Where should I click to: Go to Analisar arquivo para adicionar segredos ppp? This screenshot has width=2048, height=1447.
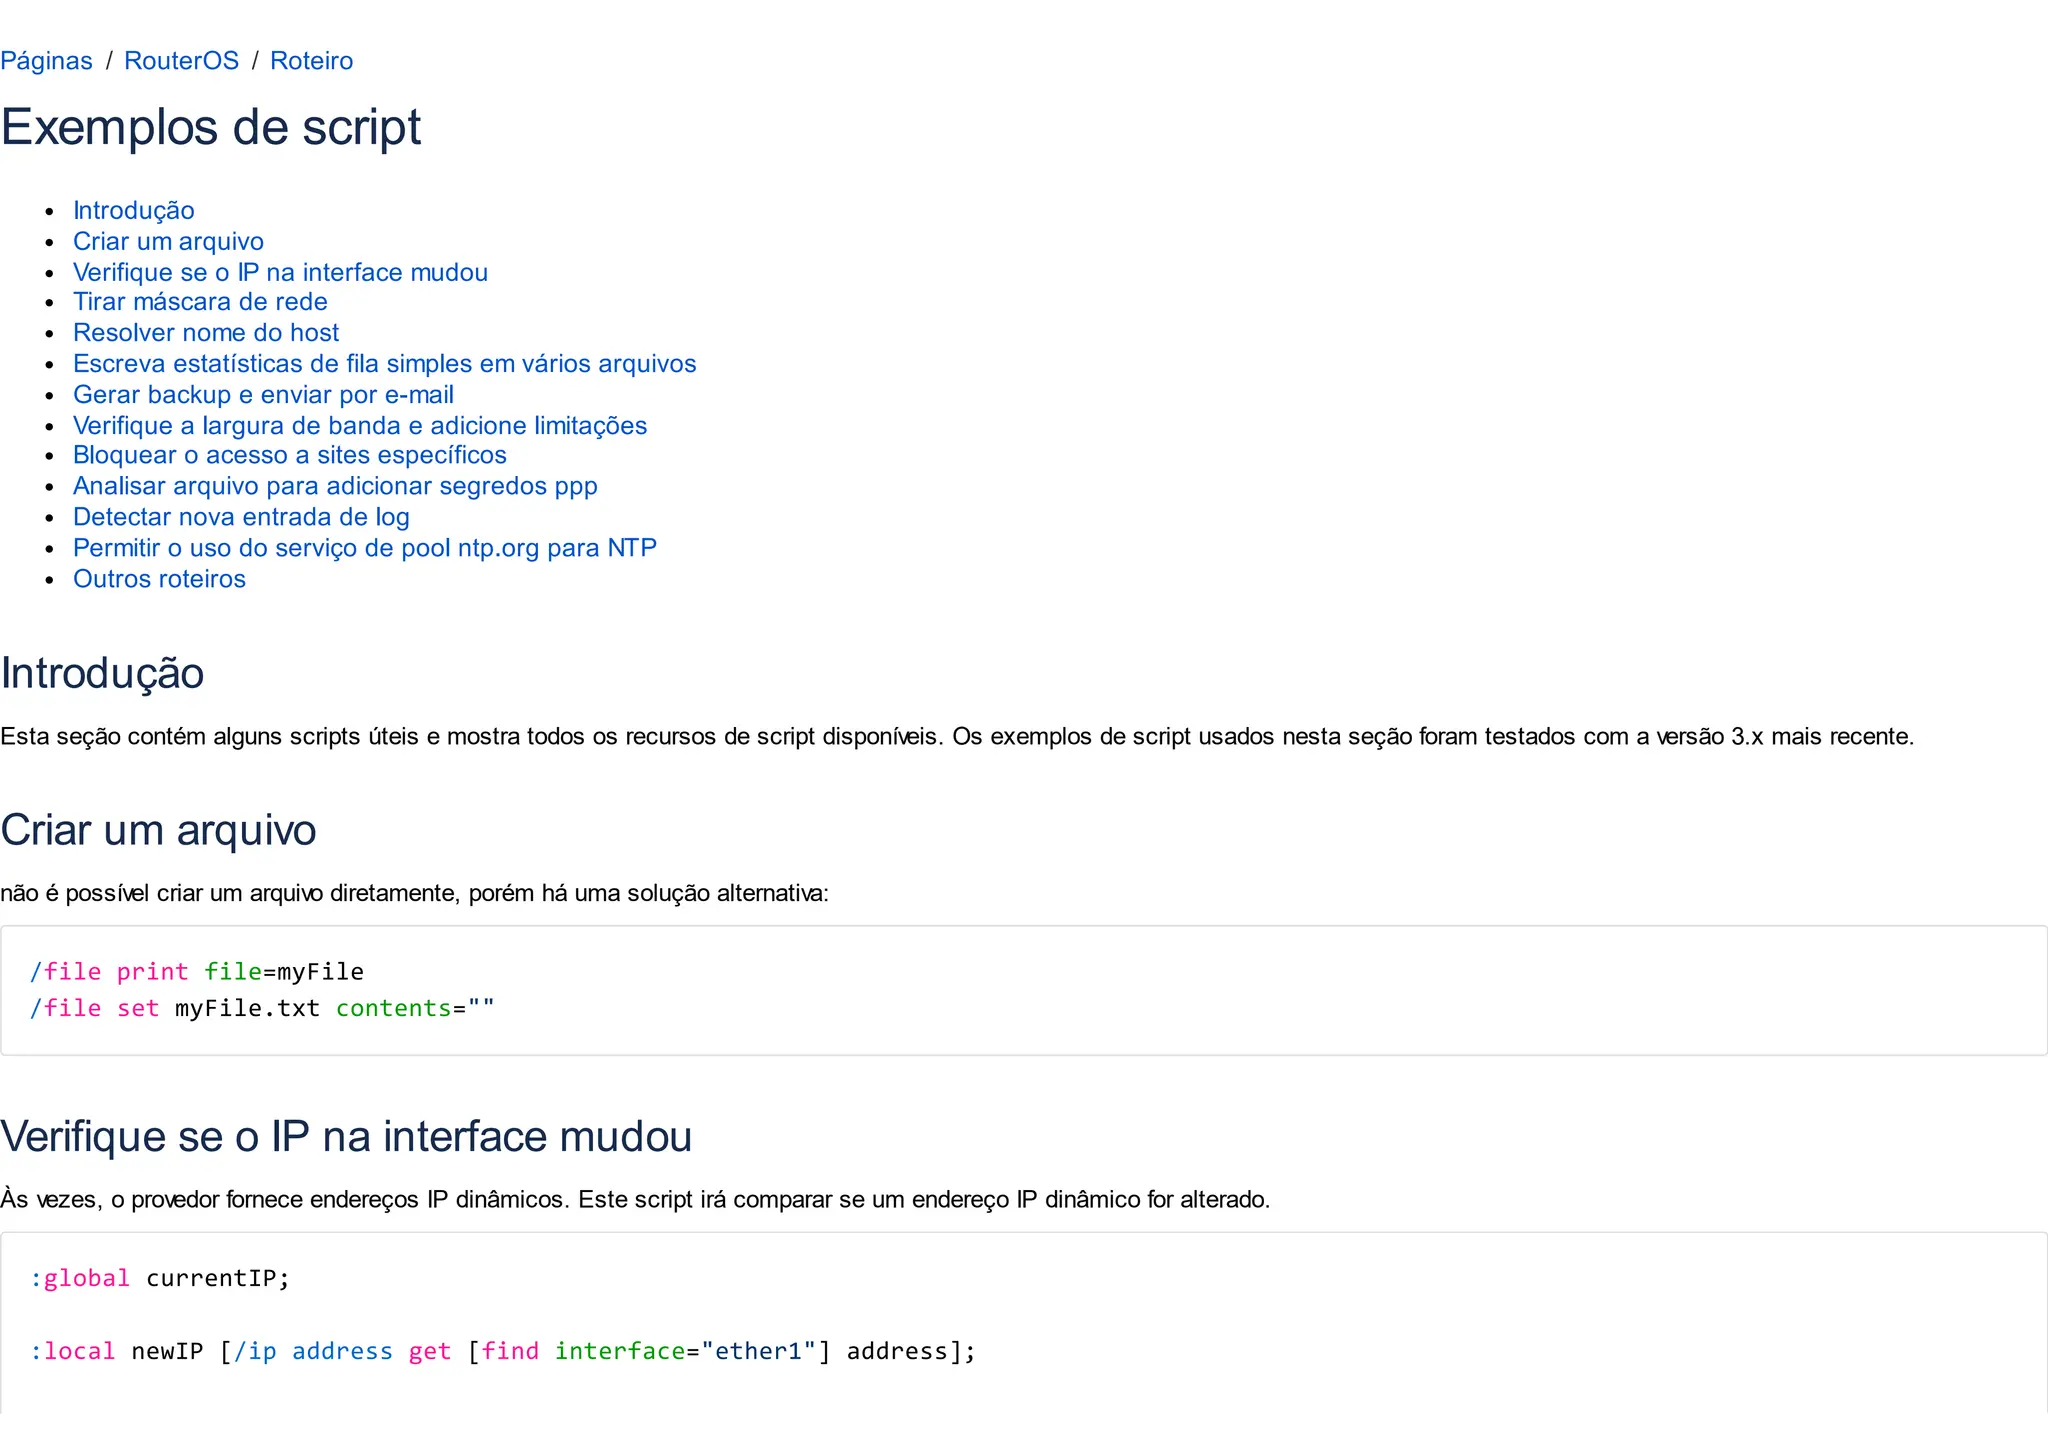pos(335,486)
